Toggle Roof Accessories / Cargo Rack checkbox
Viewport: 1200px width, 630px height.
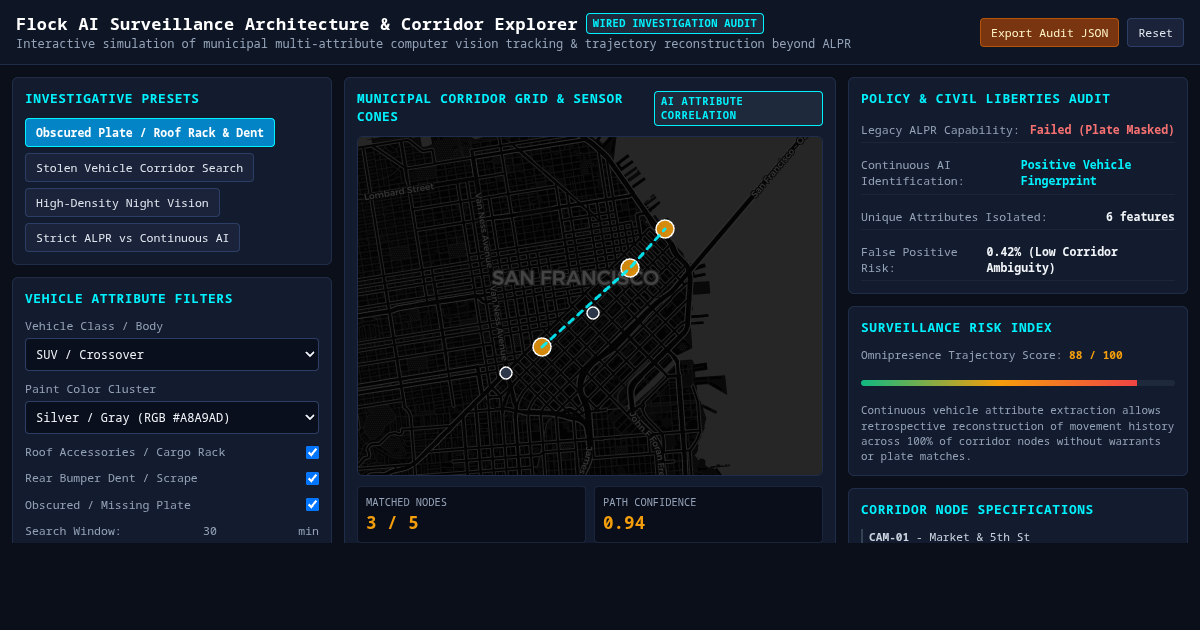(x=312, y=453)
